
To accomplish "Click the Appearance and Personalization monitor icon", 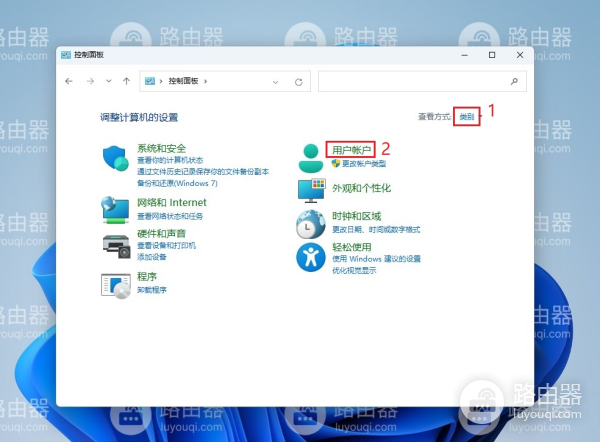I will pos(311,190).
